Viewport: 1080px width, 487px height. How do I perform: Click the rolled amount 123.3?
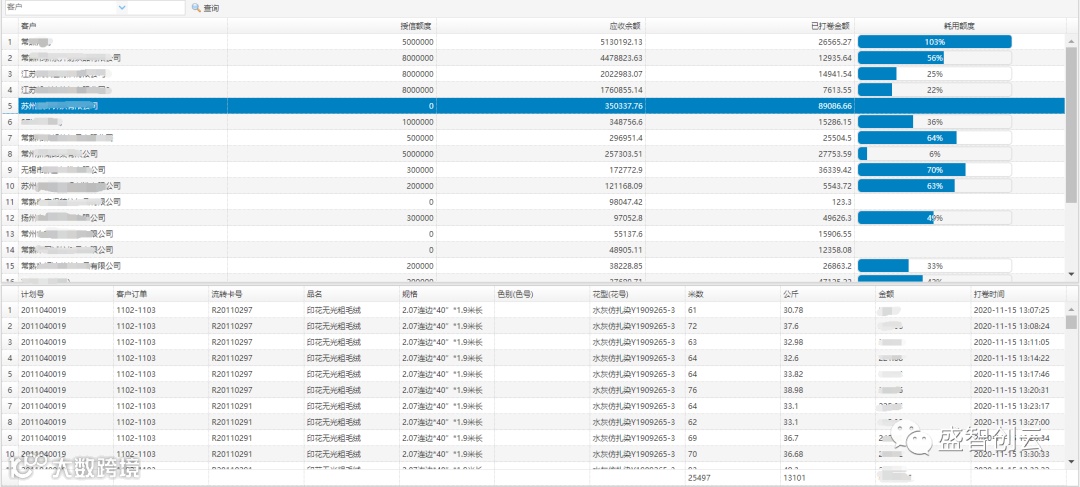click(x=842, y=202)
